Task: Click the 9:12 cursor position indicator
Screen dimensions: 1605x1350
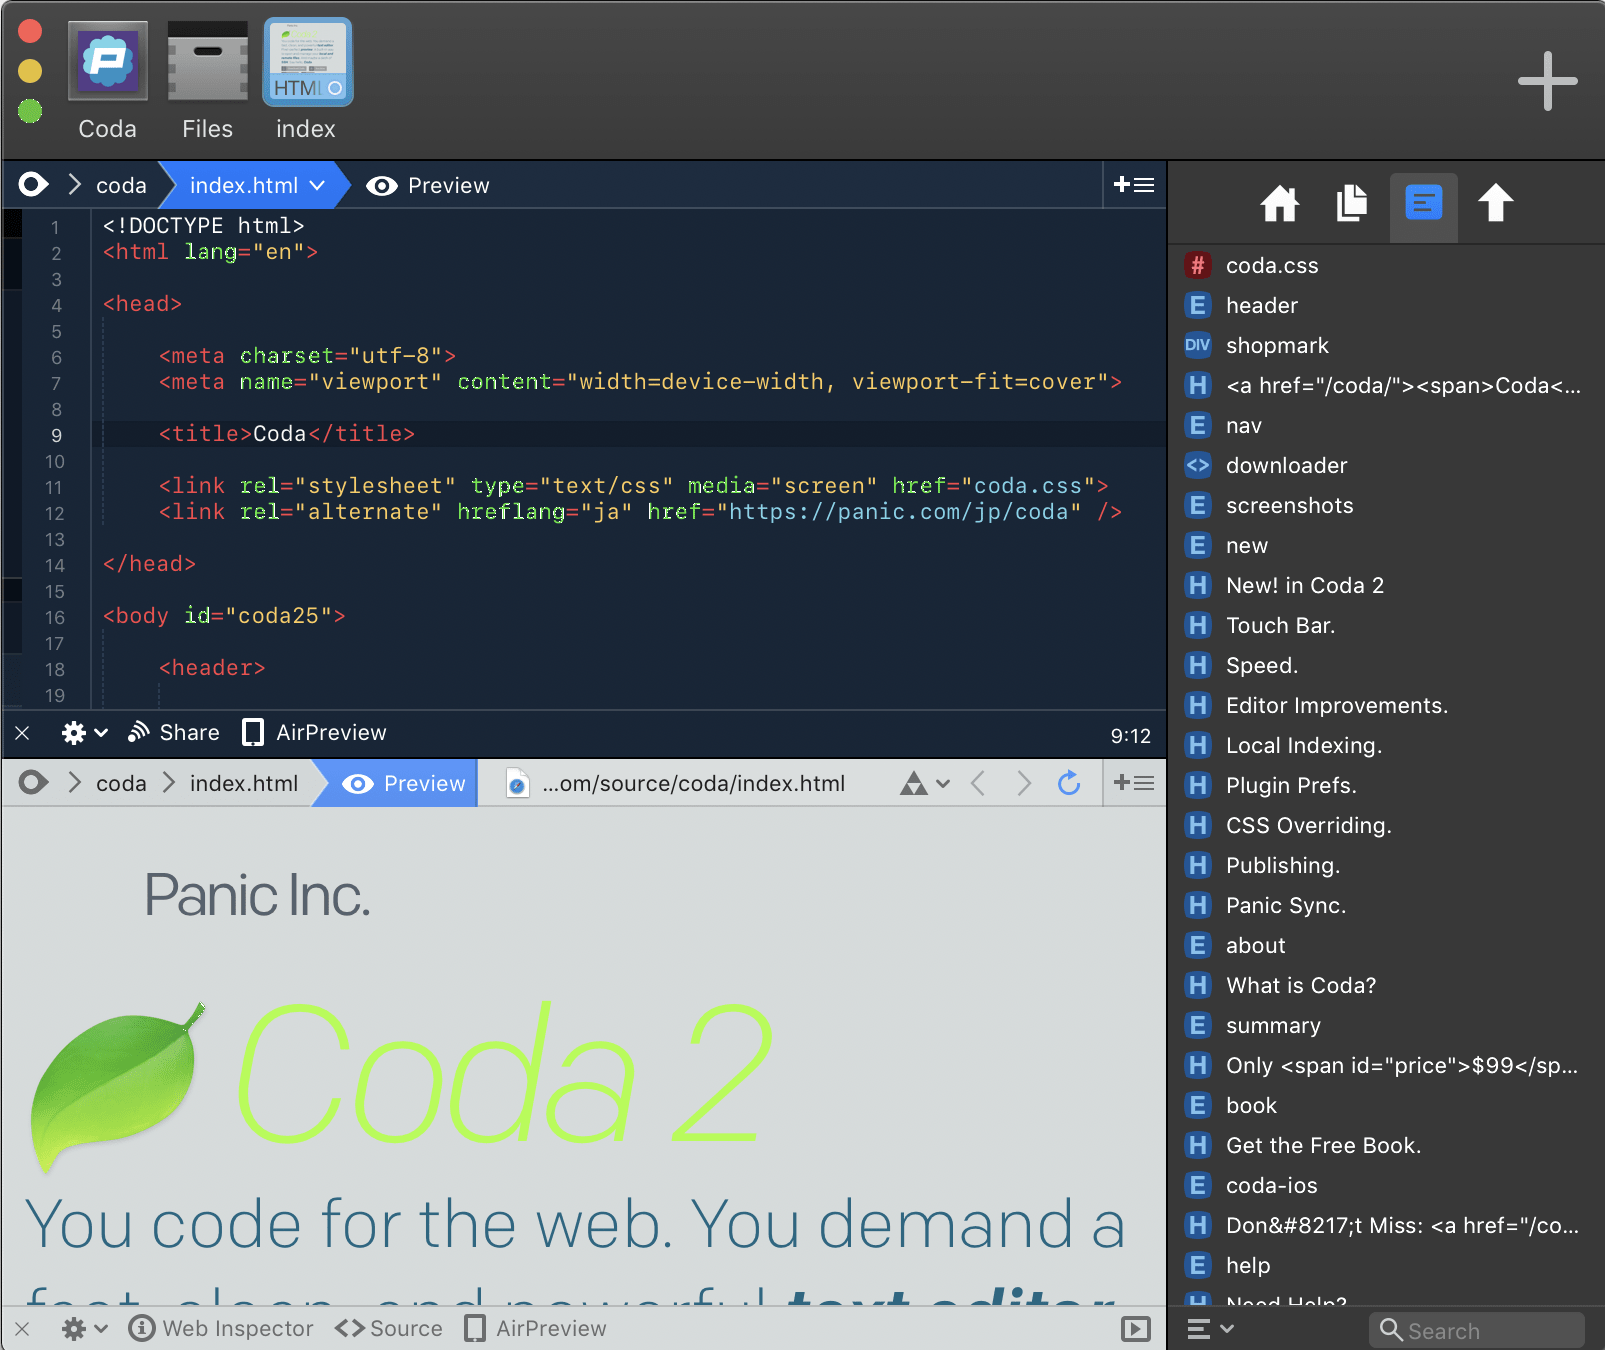Action: coord(1131,736)
